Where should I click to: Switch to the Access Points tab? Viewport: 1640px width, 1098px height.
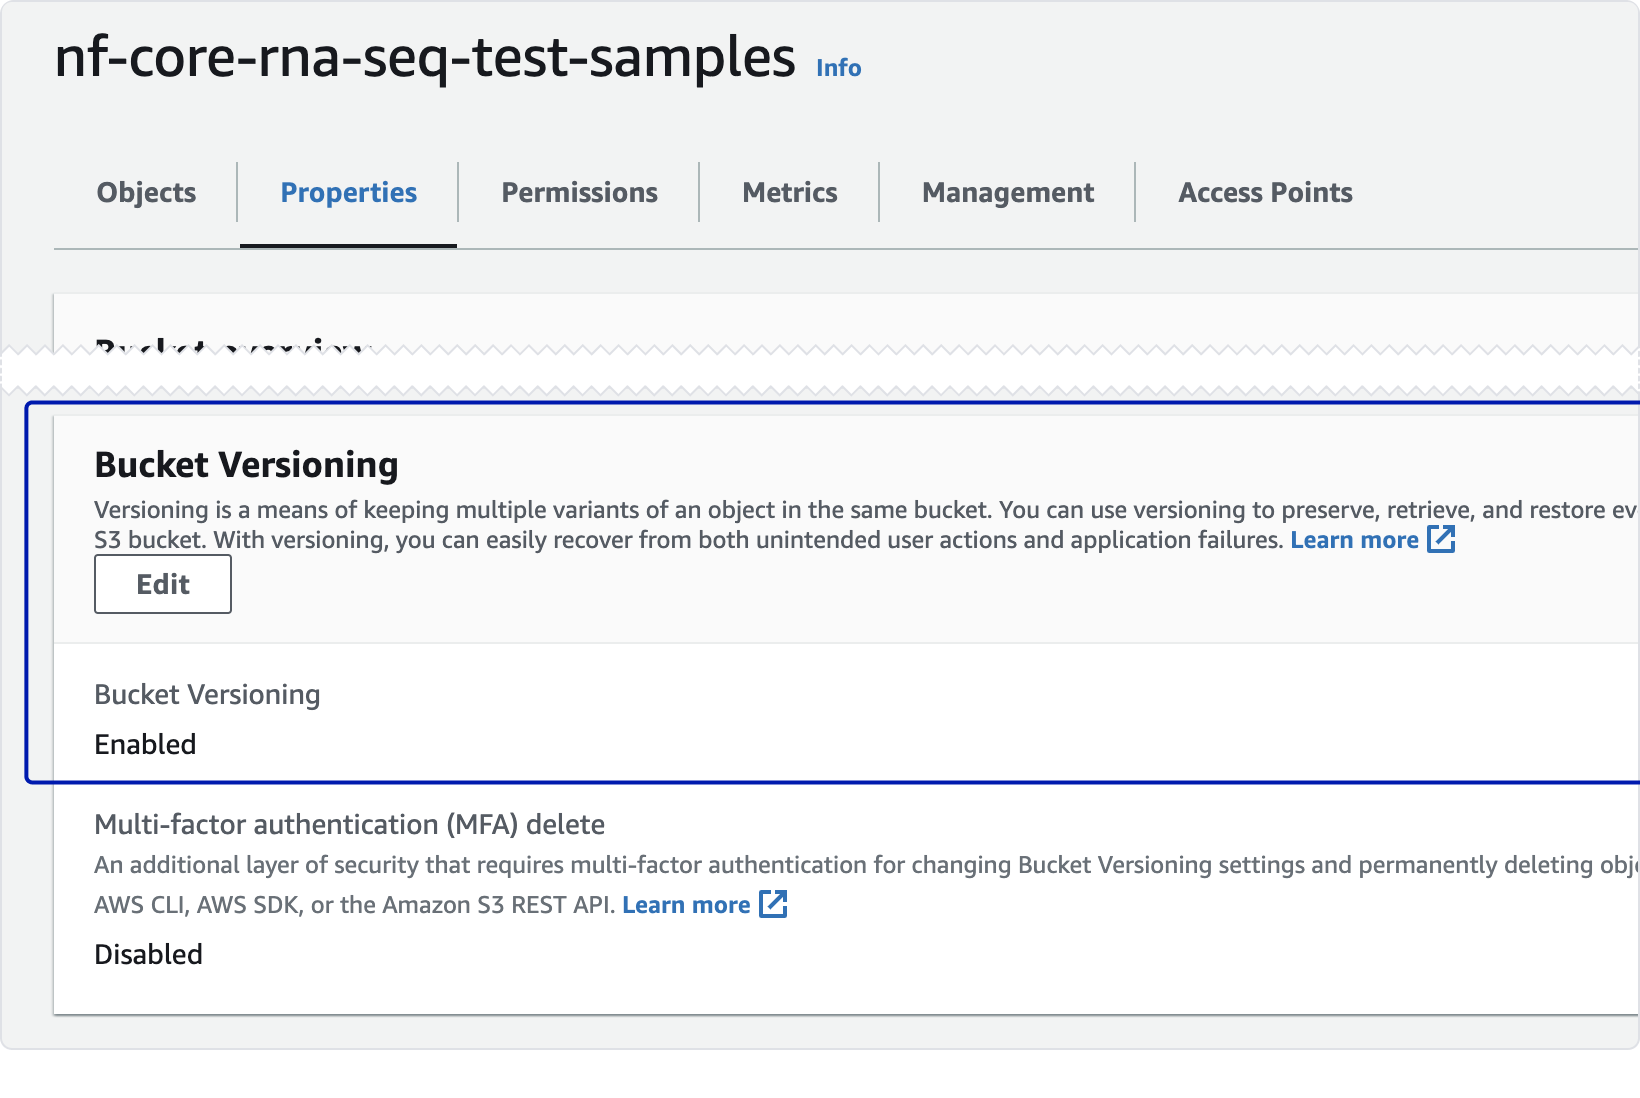click(1265, 192)
